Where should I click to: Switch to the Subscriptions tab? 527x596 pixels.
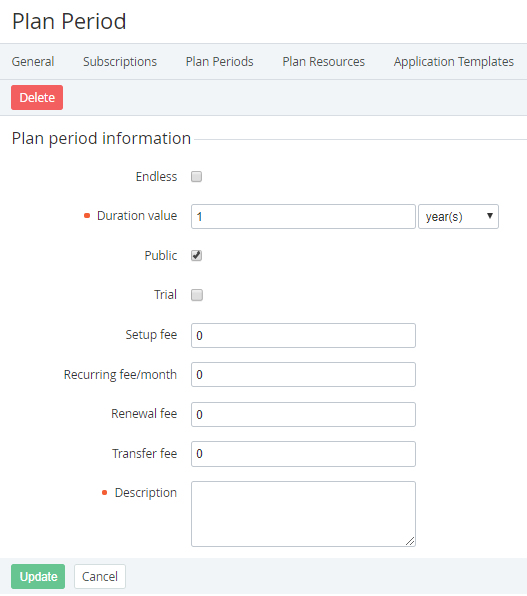120,62
